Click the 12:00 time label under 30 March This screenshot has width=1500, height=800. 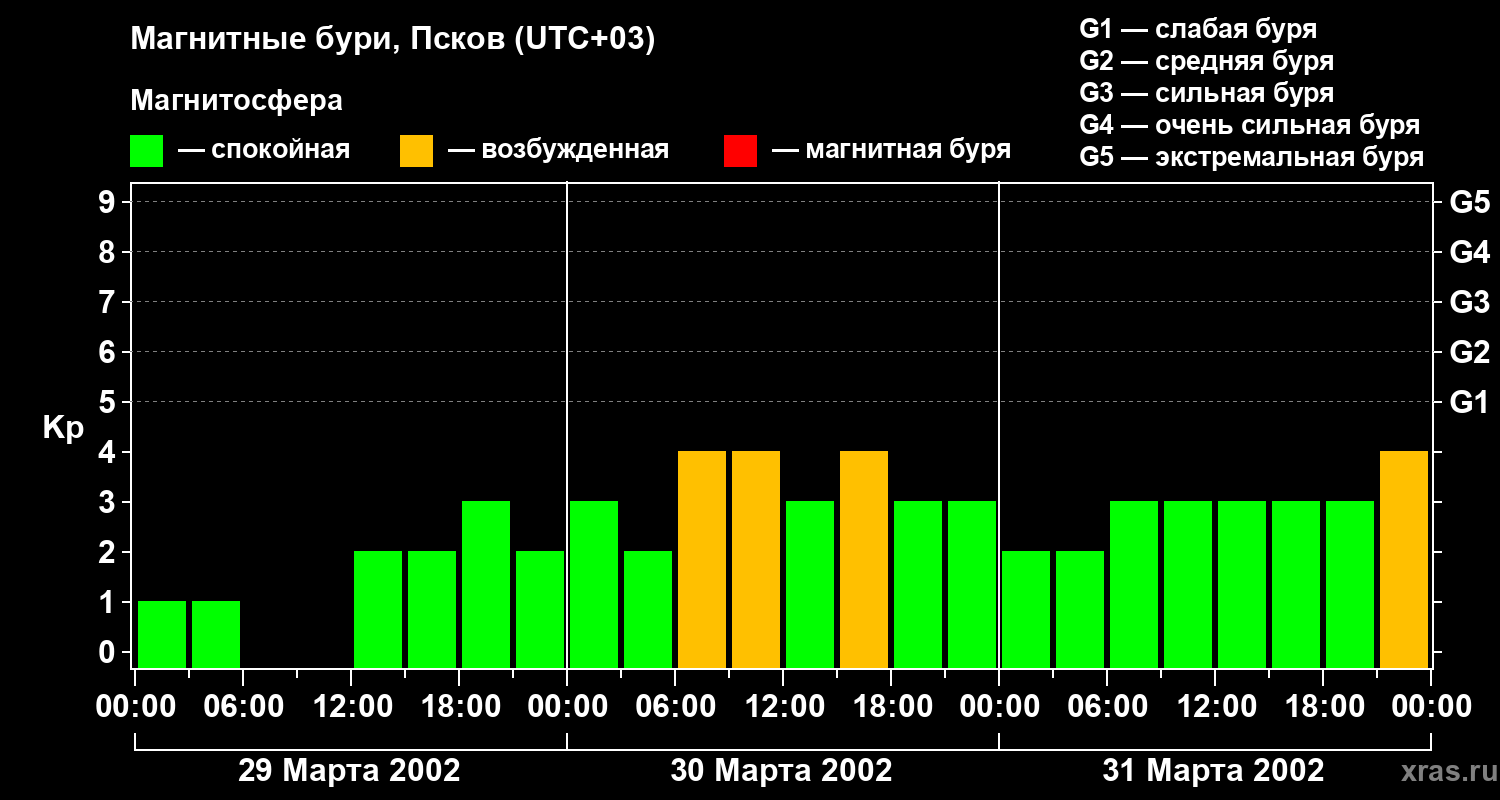click(783, 707)
